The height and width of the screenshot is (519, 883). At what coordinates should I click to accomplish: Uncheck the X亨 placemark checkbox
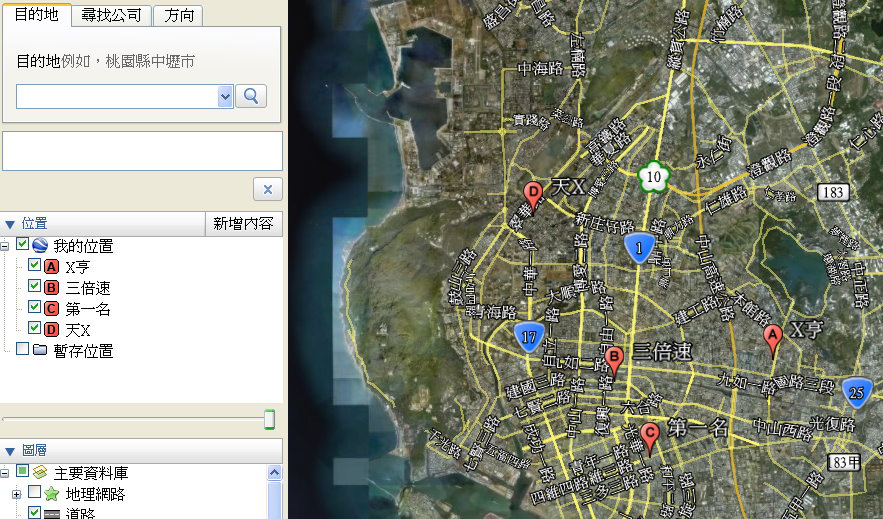click(x=34, y=267)
